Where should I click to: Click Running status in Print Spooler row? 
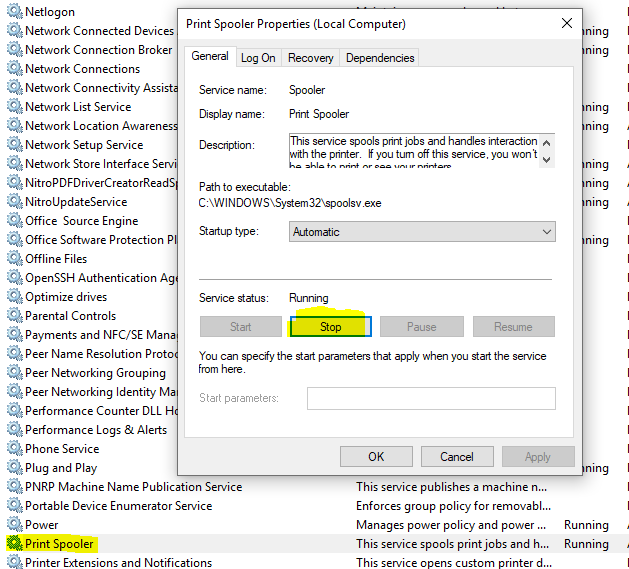[x=586, y=543]
